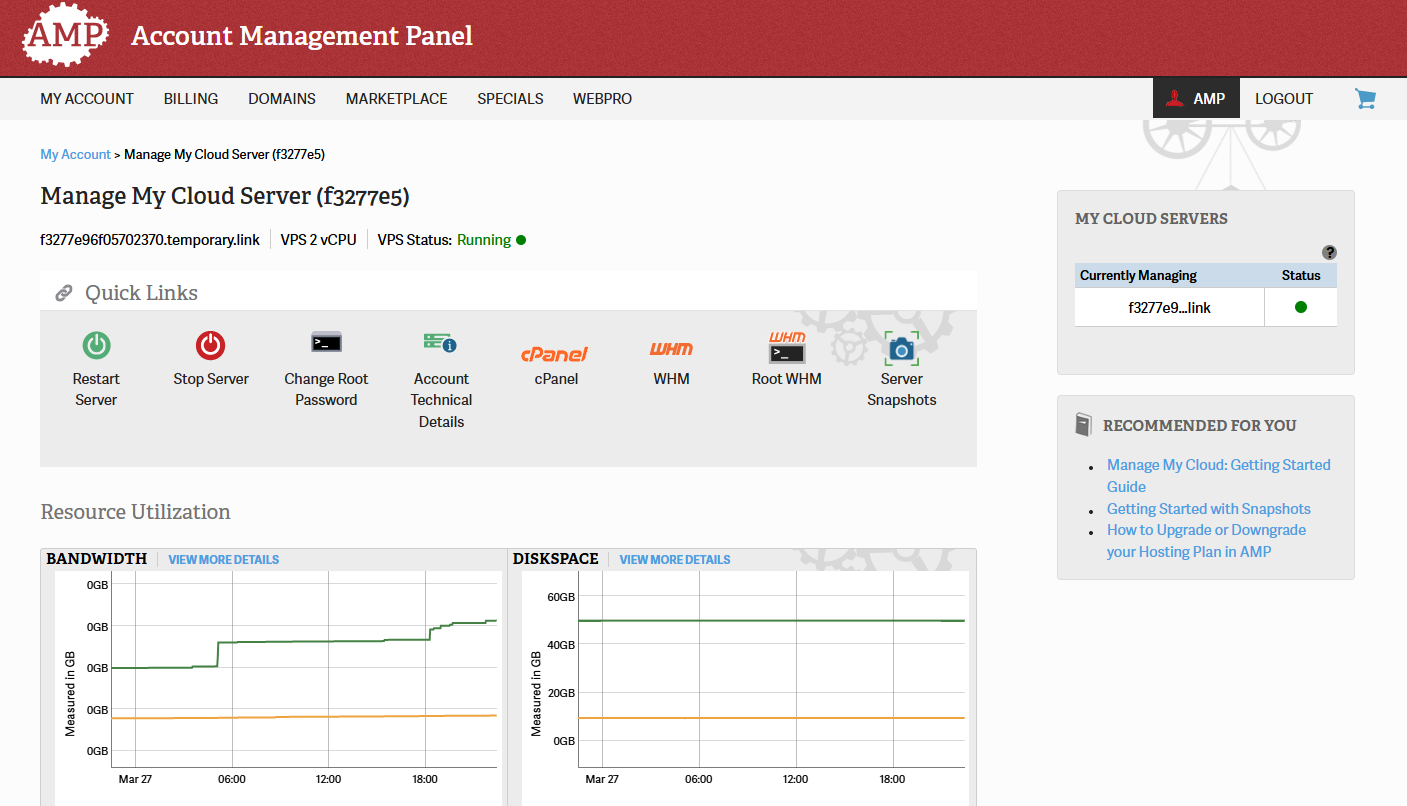Viewport: 1407px width, 806px height.
Task: Open Server Snapshots camera icon
Action: pos(901,348)
